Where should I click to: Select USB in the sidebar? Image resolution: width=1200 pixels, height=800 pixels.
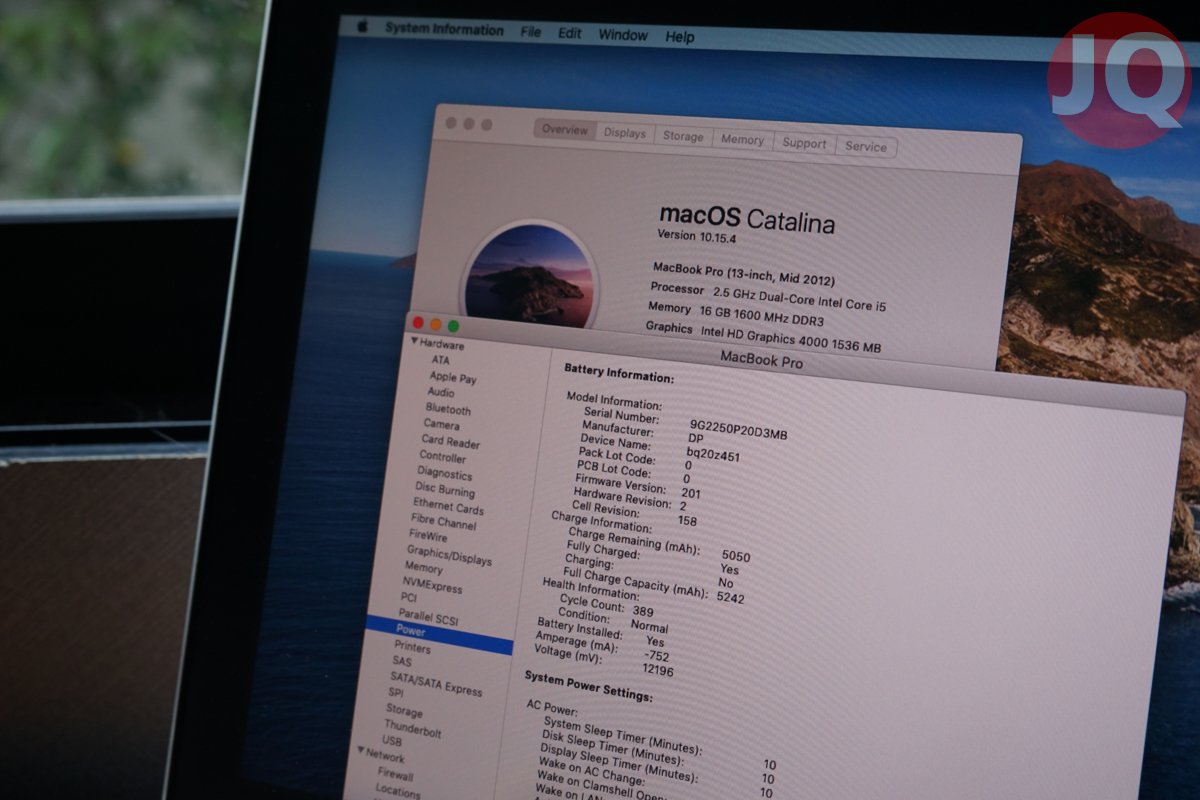(392, 741)
